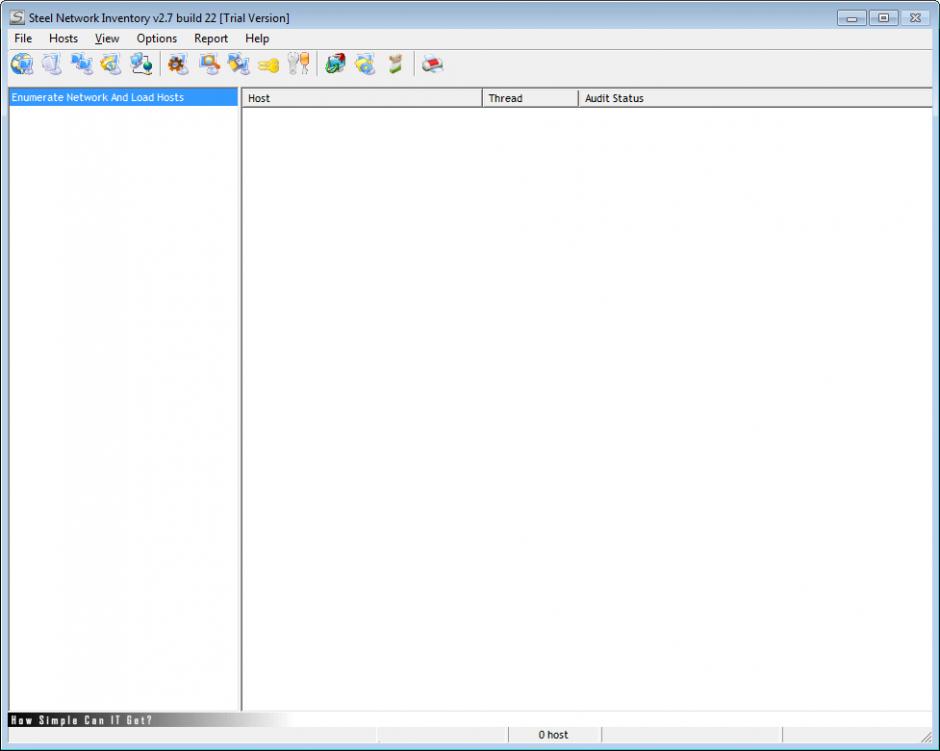The width and height of the screenshot is (940, 751).
Task: Click the paper scroll report icon
Action: tap(395, 64)
